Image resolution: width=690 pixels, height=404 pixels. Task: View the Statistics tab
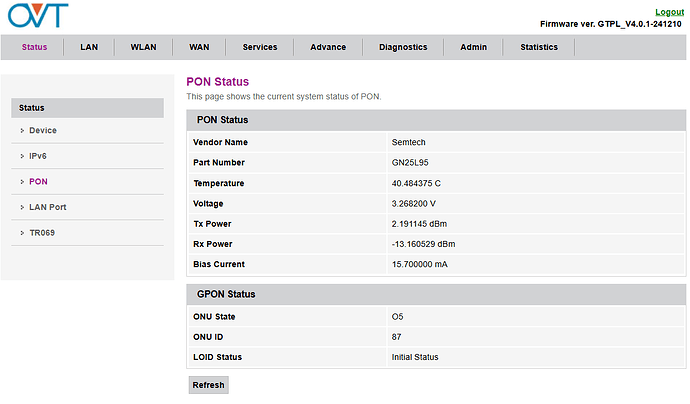click(x=539, y=47)
